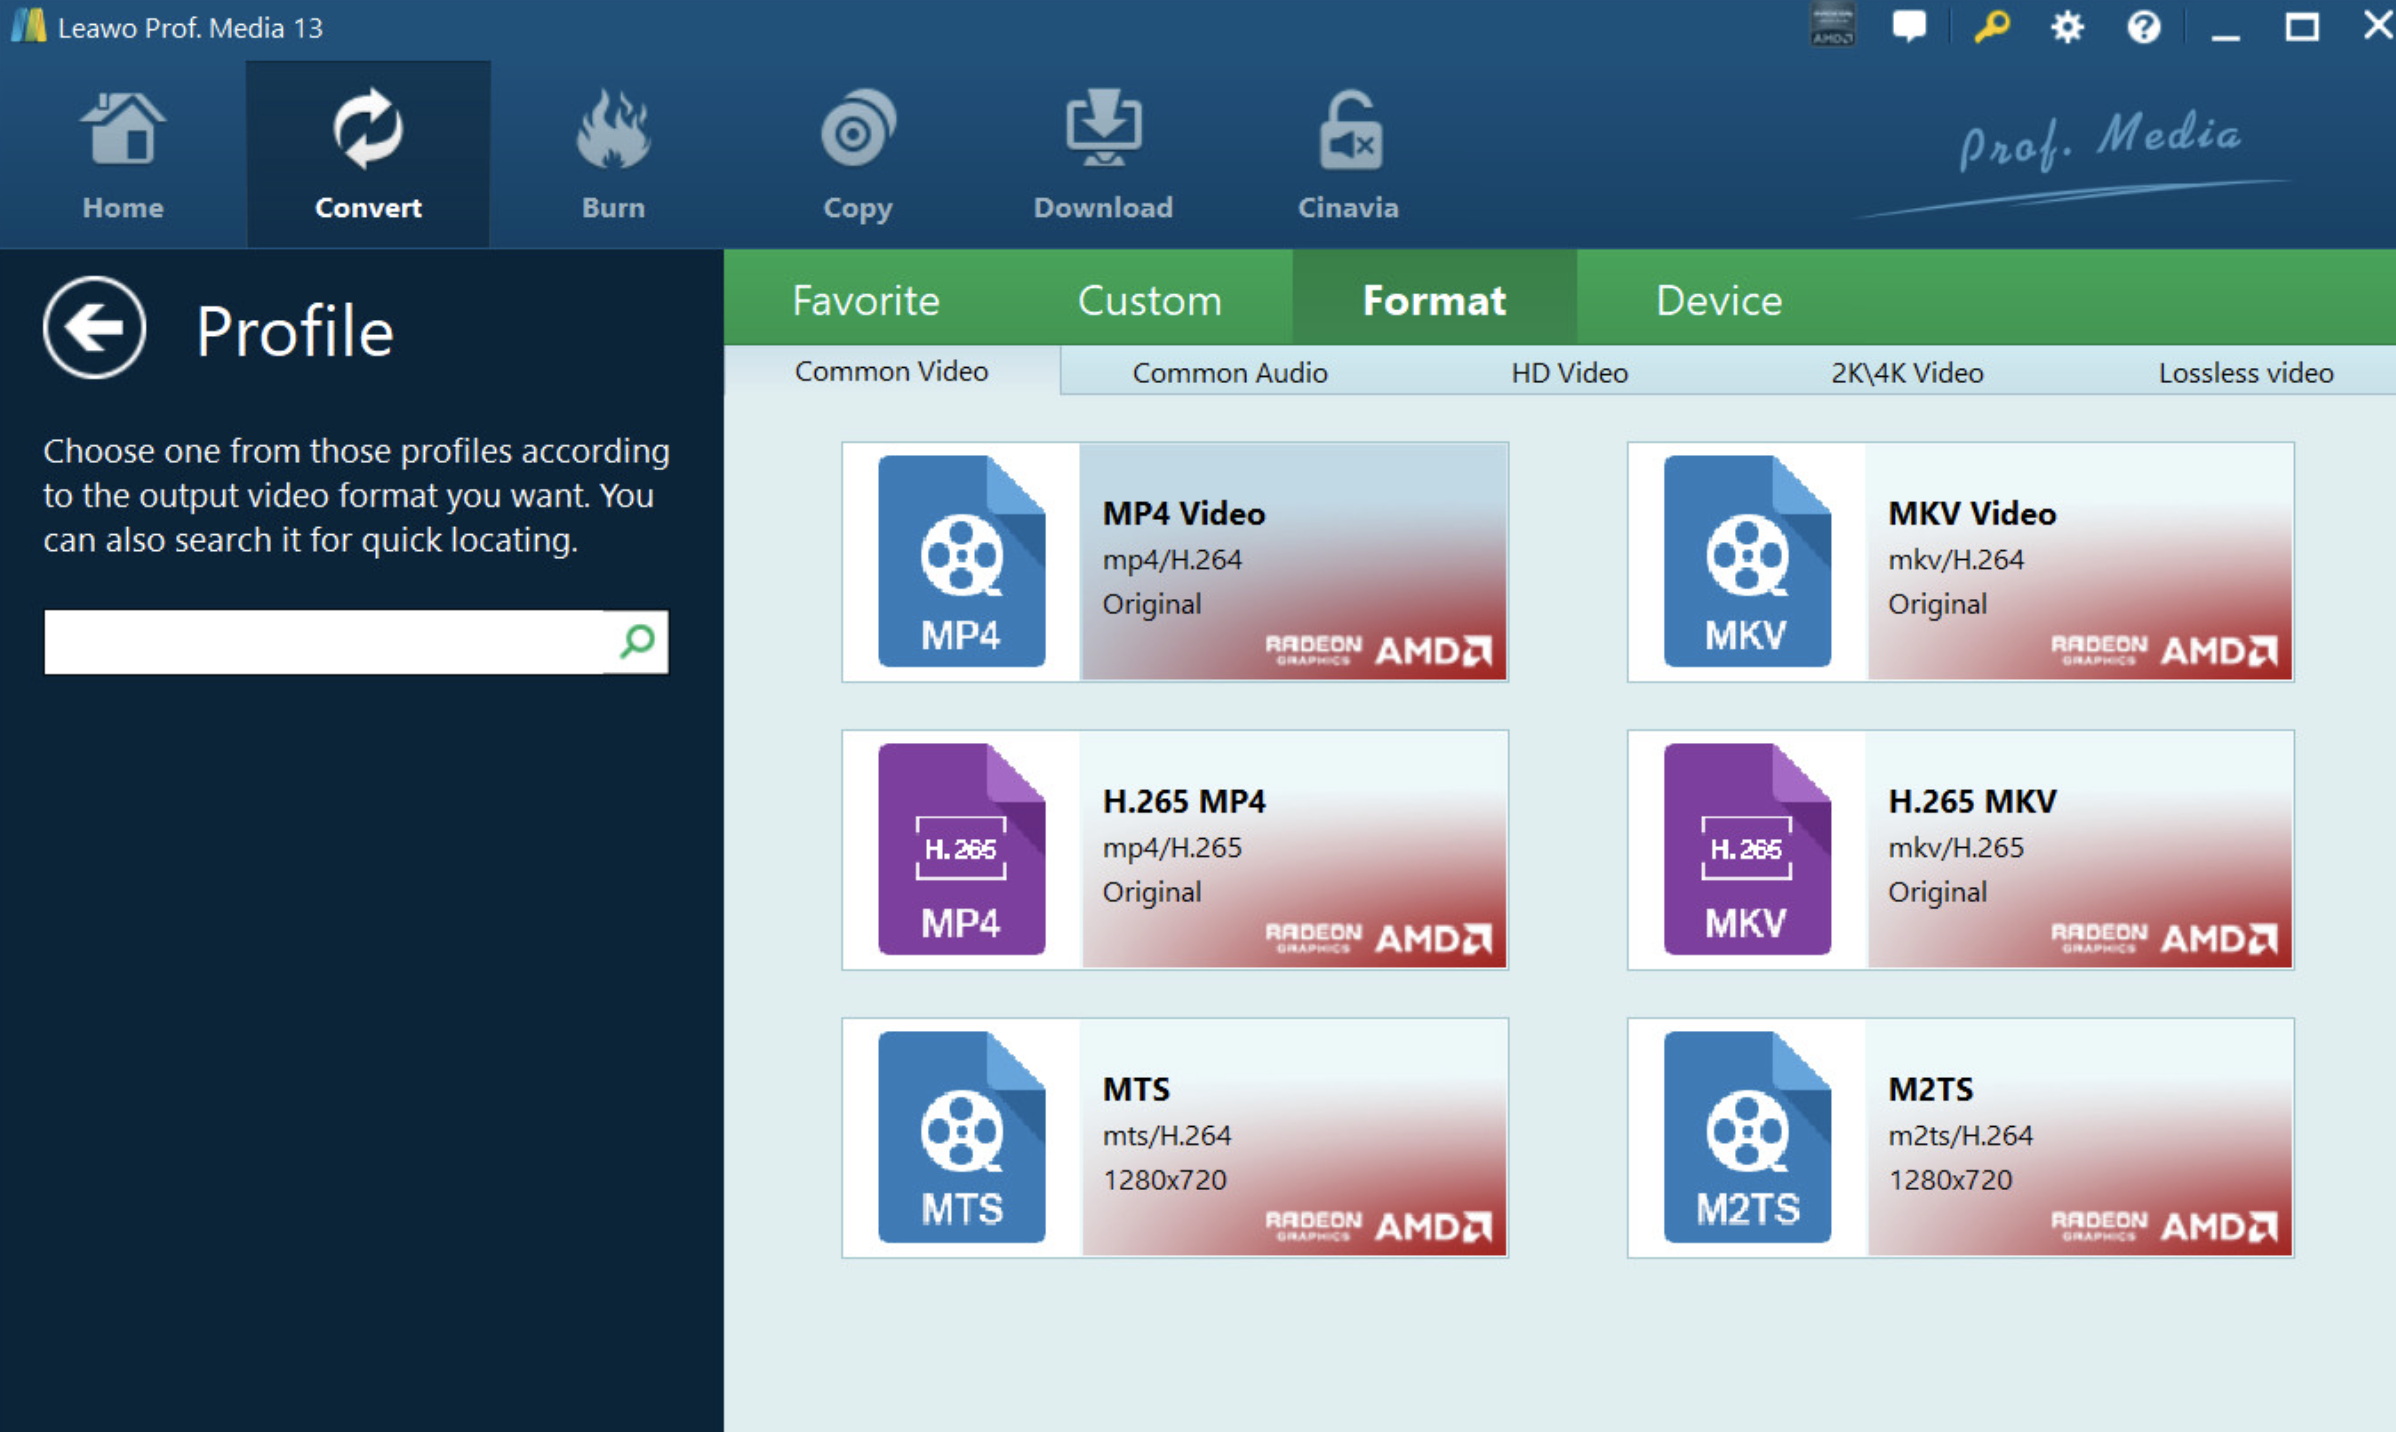This screenshot has width=2396, height=1432.
Task: Click the Leawo app logo in title bar
Action: coord(28,26)
